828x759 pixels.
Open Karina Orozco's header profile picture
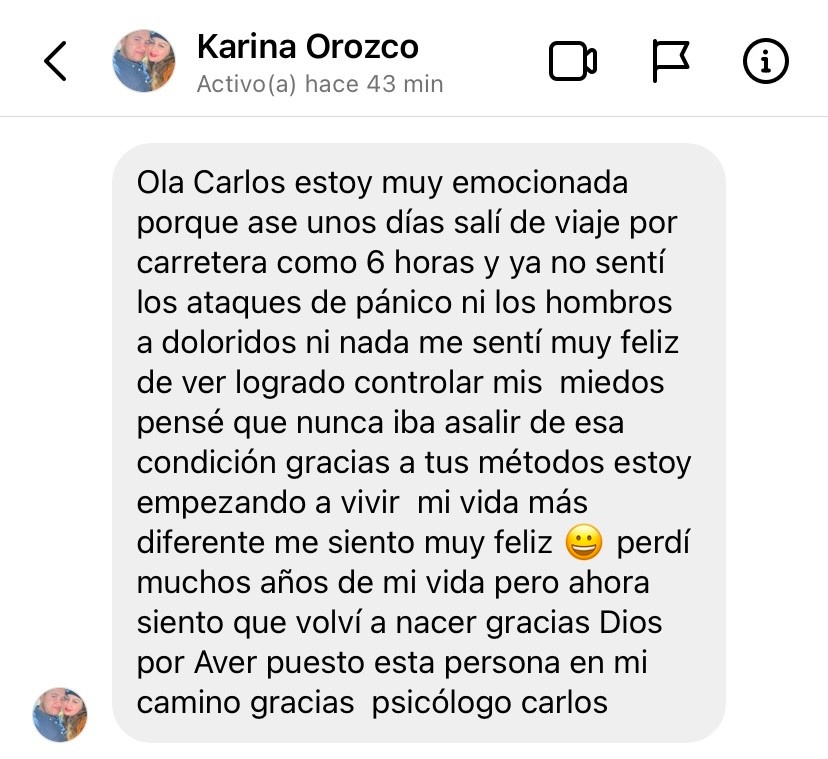click(144, 61)
